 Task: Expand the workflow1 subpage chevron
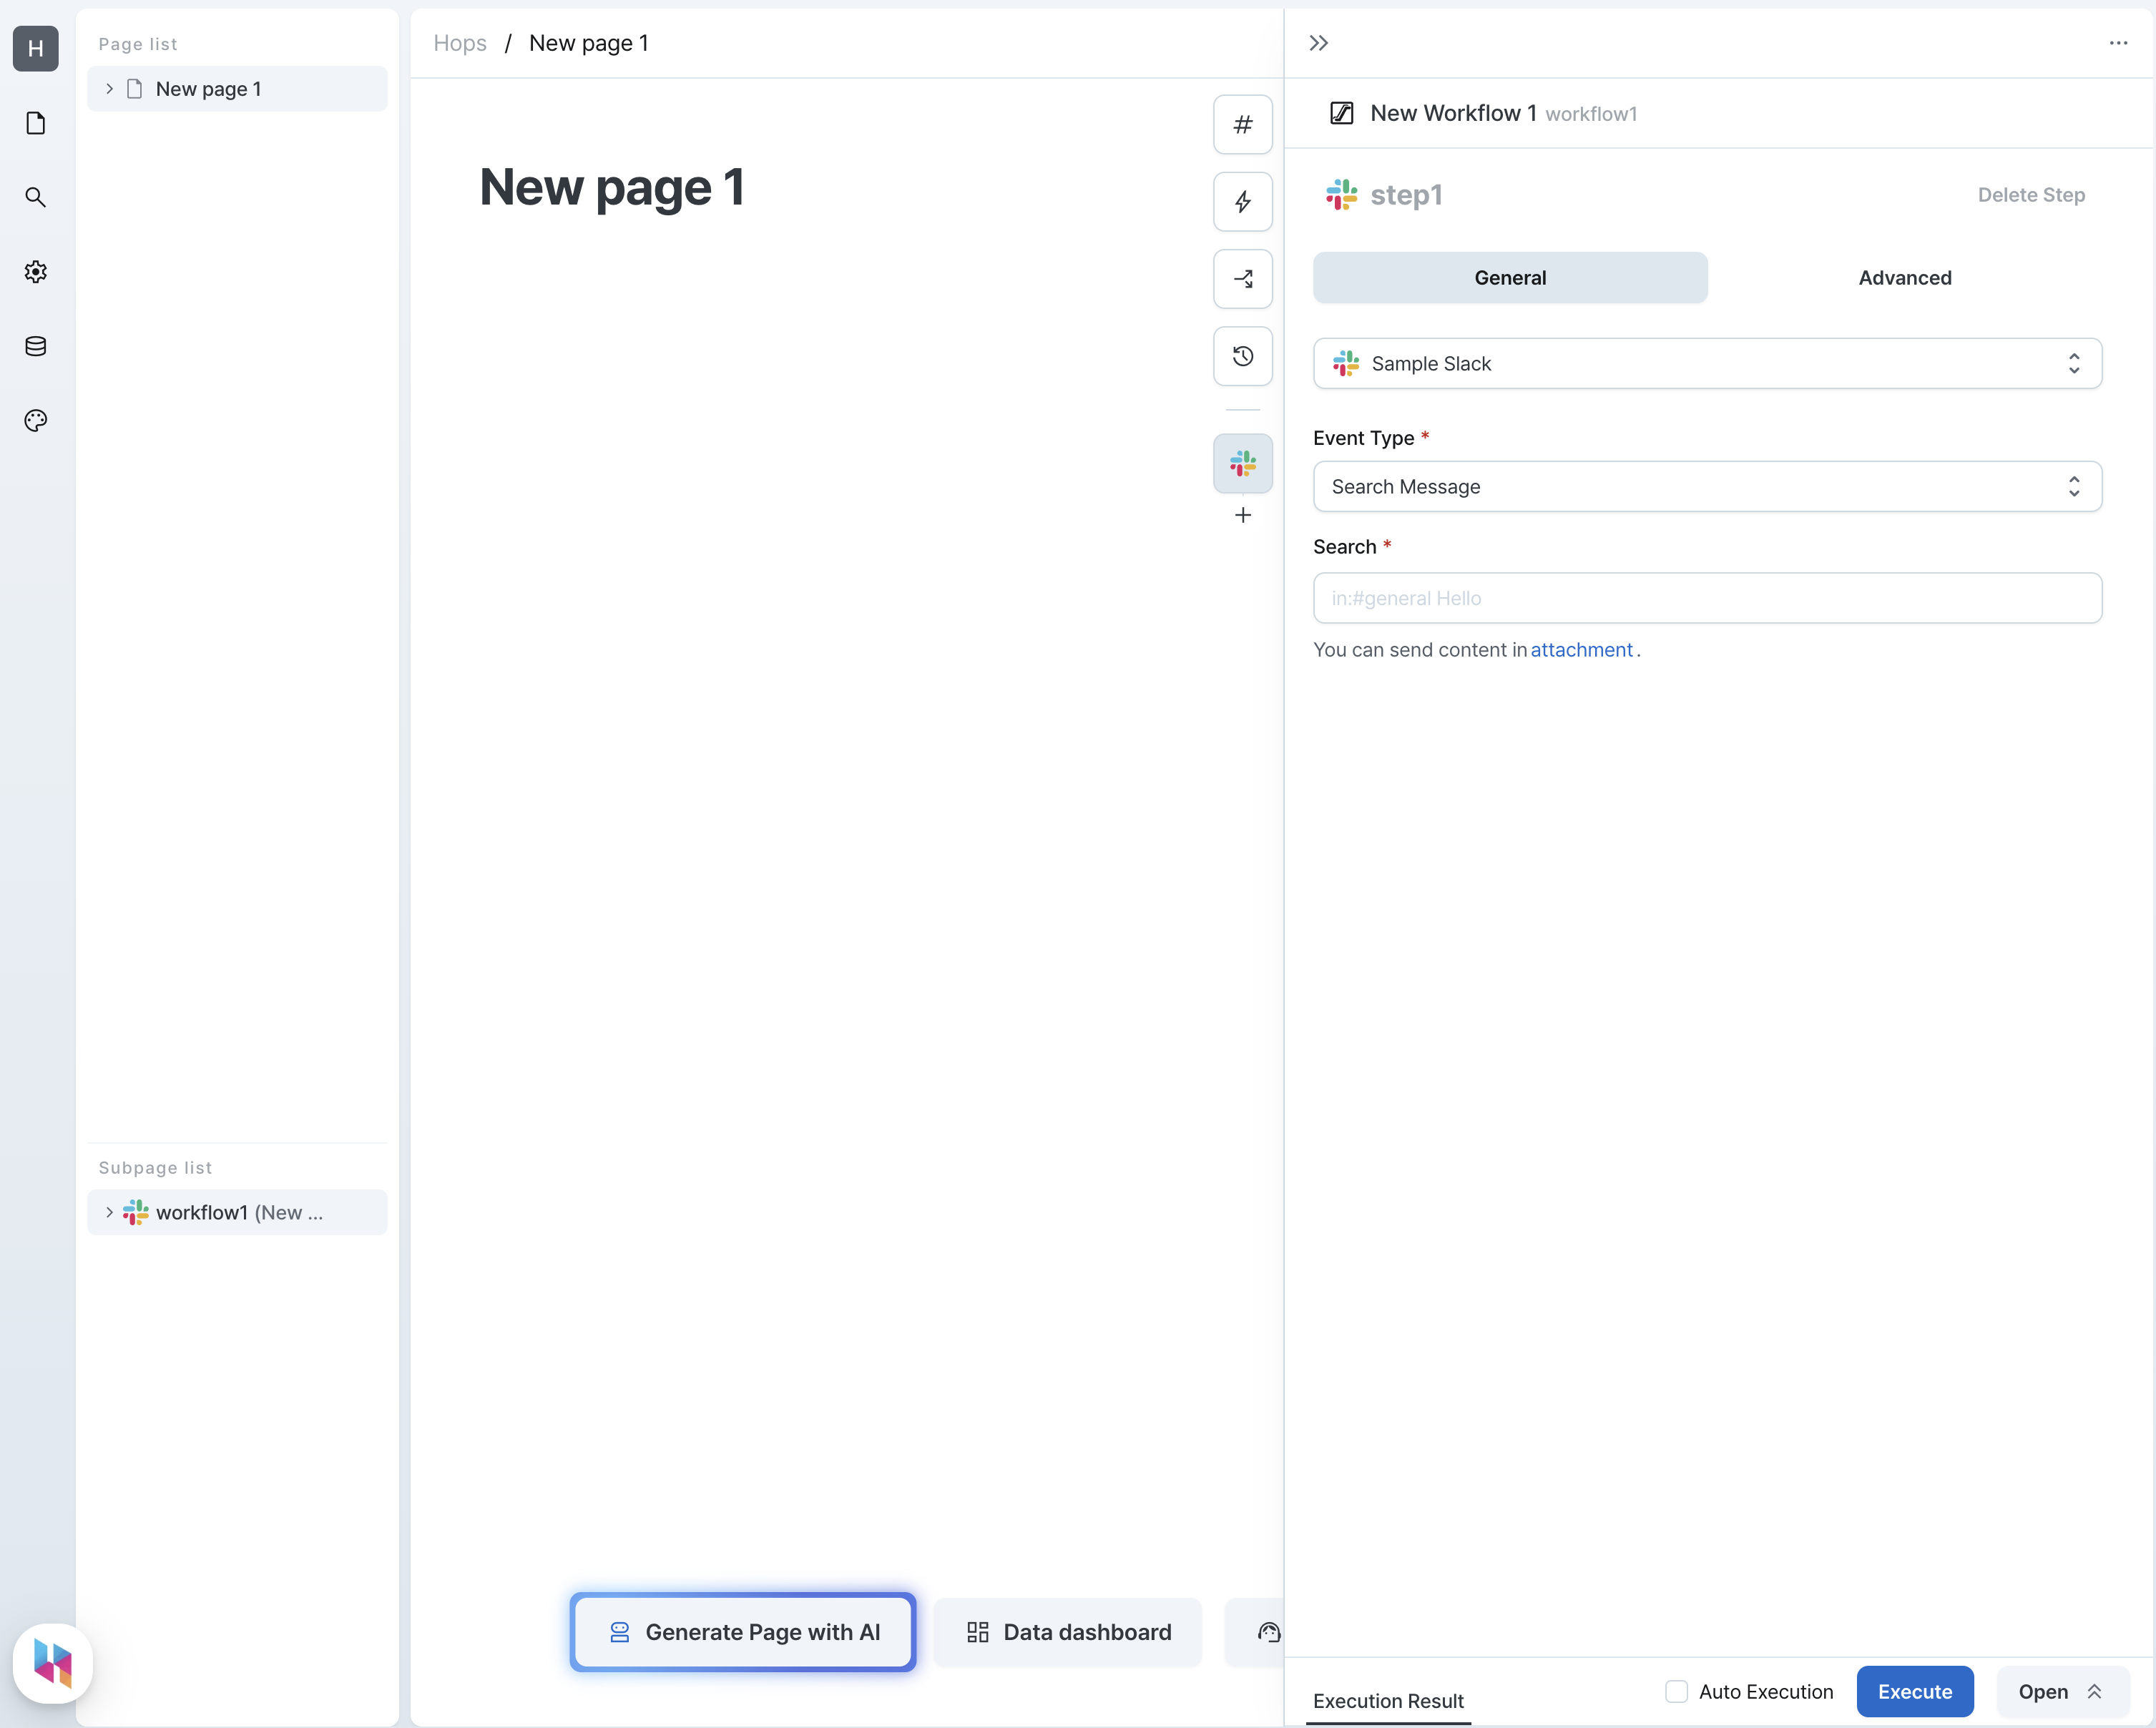tap(109, 1212)
